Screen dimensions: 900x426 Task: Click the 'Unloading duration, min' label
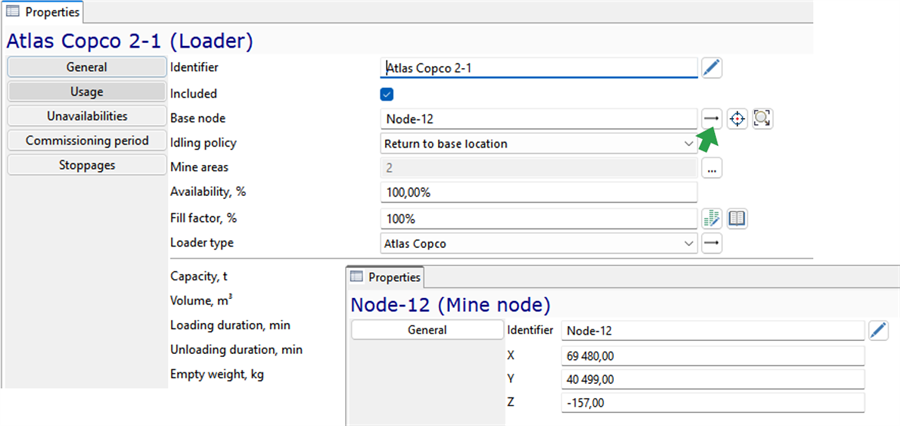click(x=236, y=350)
